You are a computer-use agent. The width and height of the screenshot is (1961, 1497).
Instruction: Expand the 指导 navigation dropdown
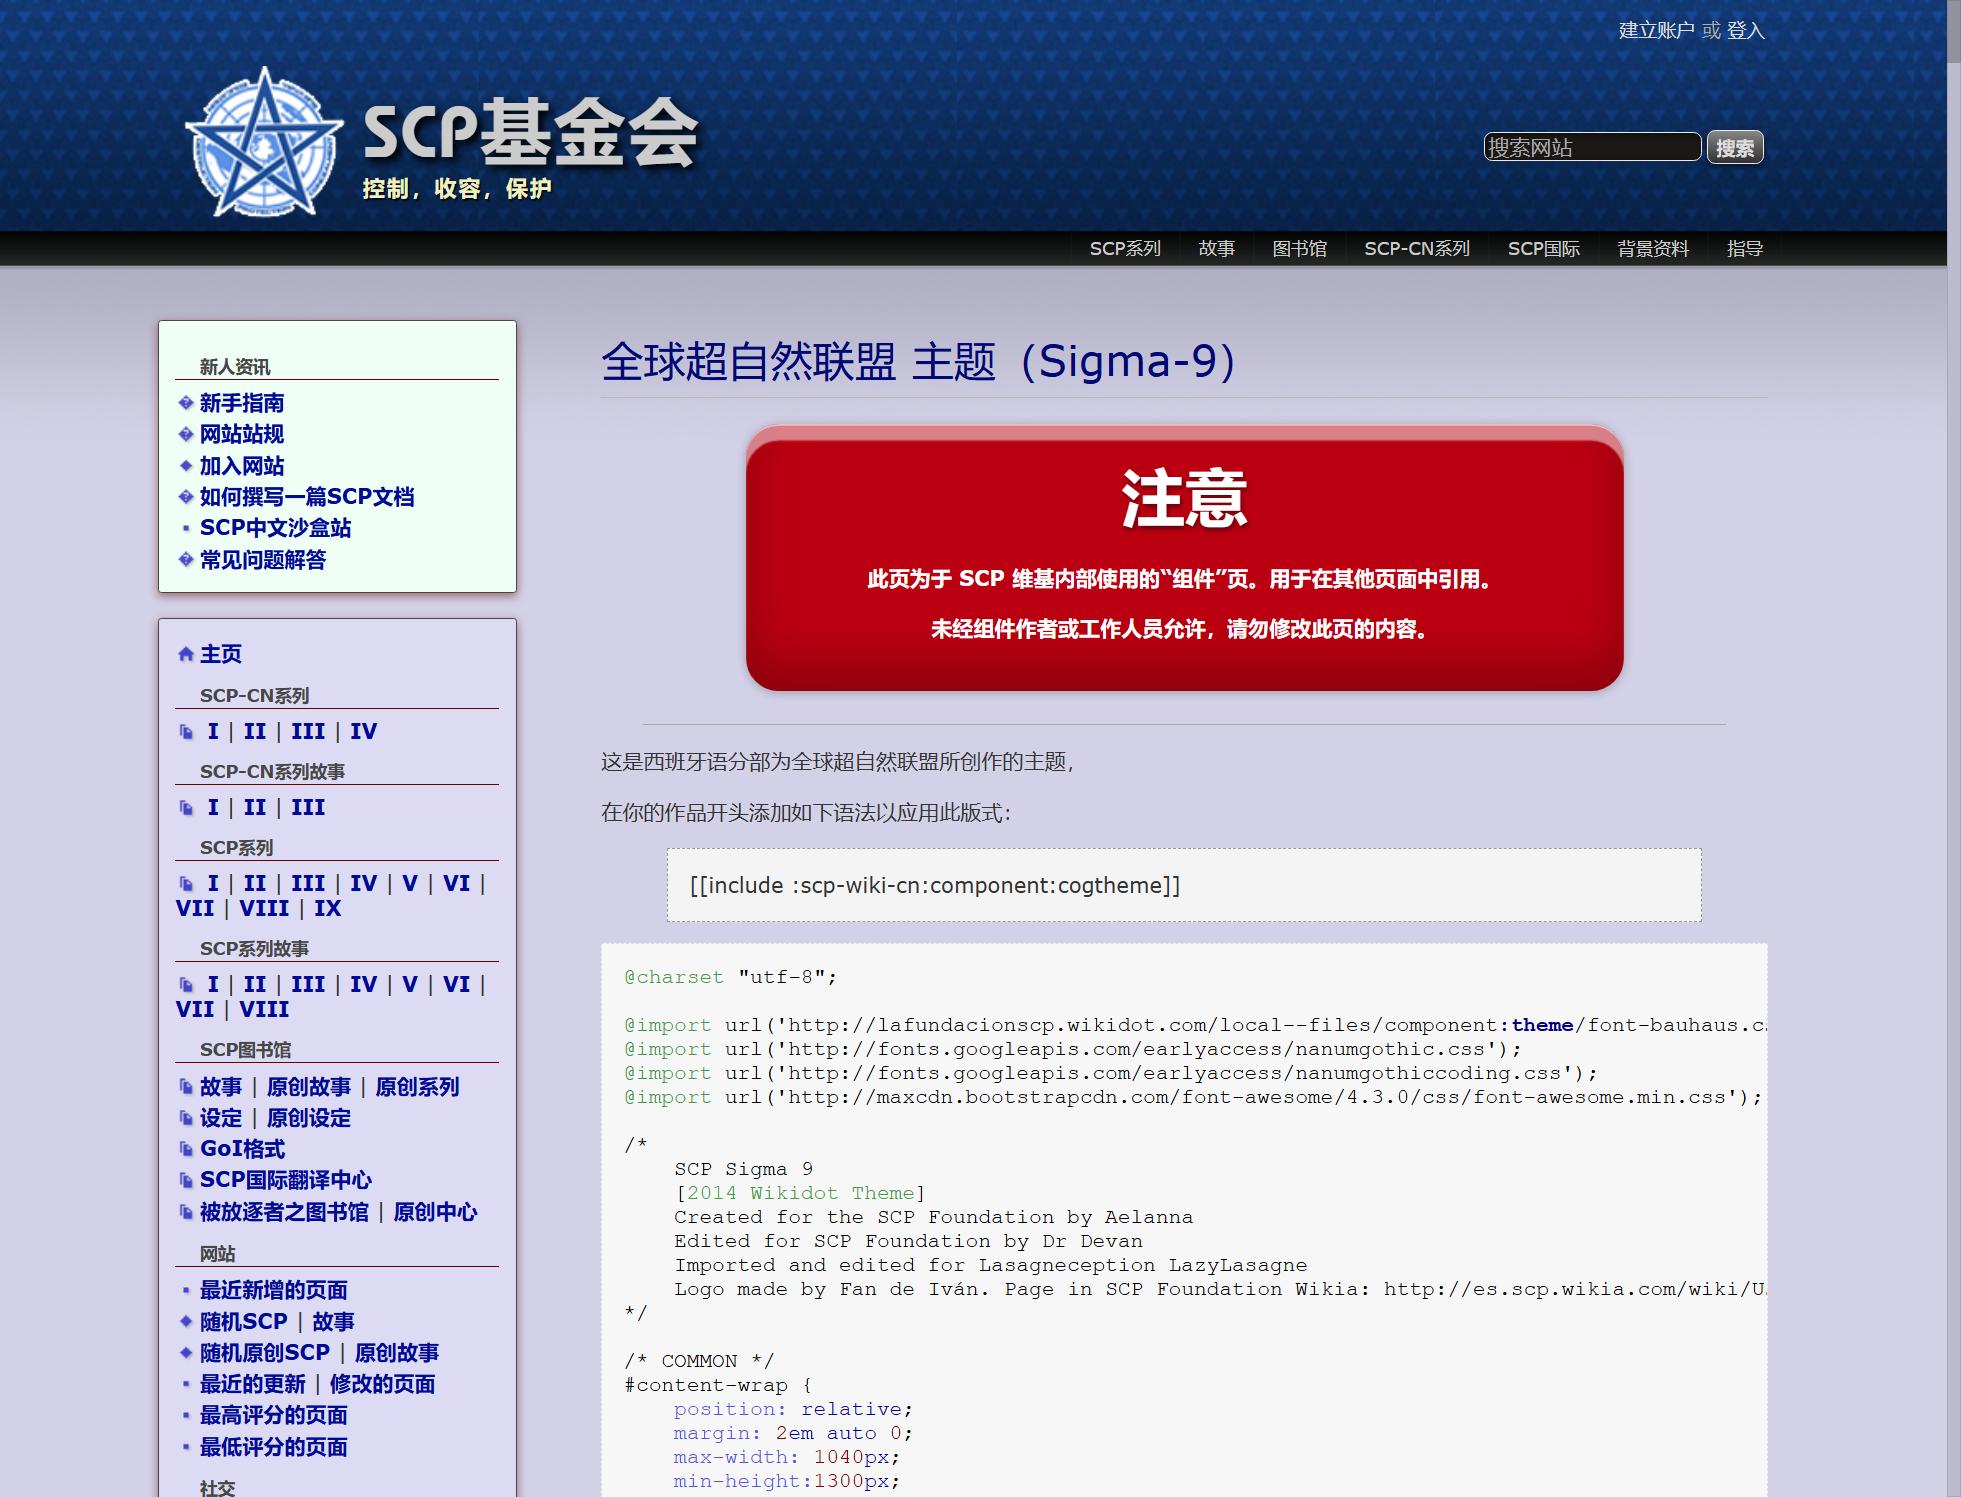1744,249
